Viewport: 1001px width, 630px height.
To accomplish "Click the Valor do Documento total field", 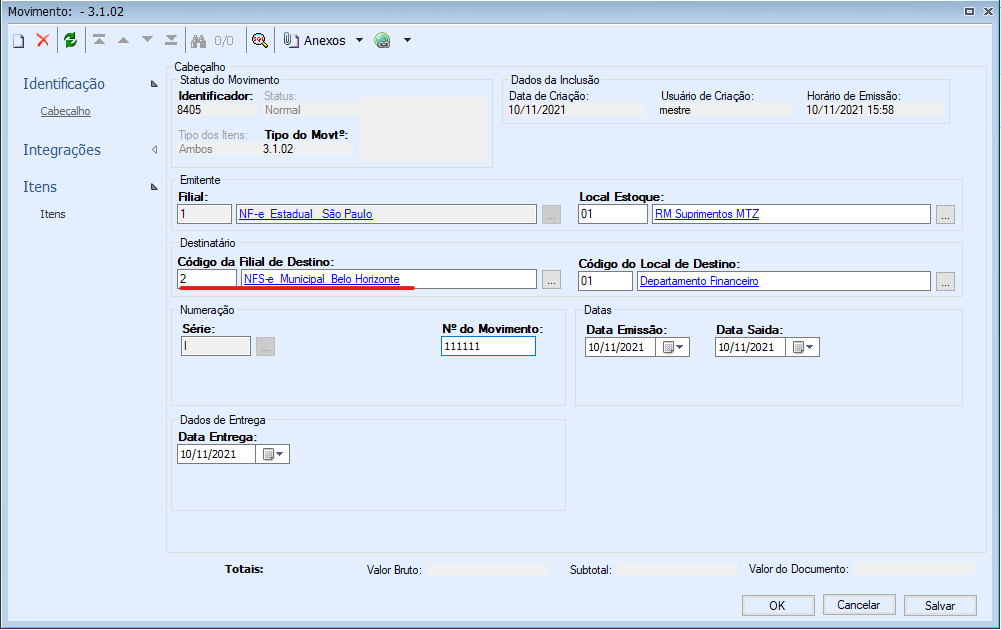I will pyautogui.click(x=914, y=569).
